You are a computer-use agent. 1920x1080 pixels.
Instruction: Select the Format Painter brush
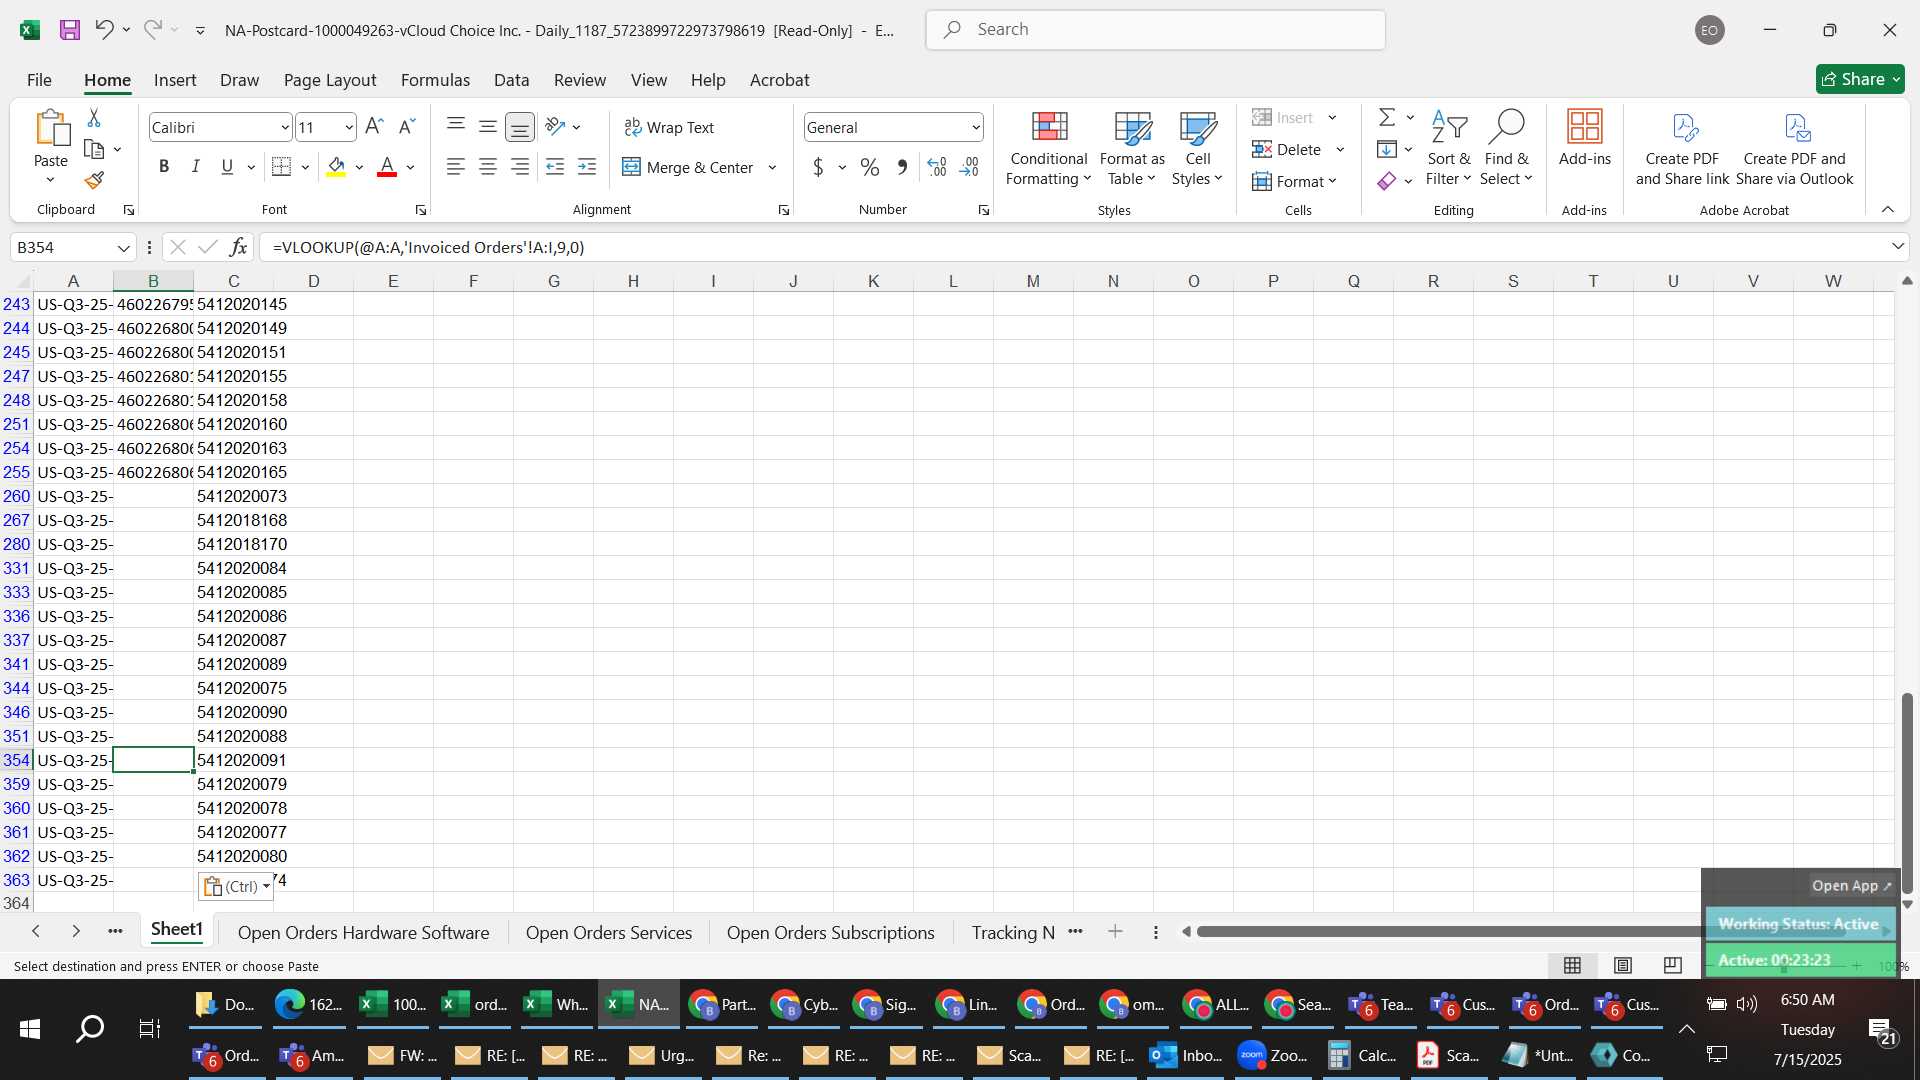tap(94, 180)
